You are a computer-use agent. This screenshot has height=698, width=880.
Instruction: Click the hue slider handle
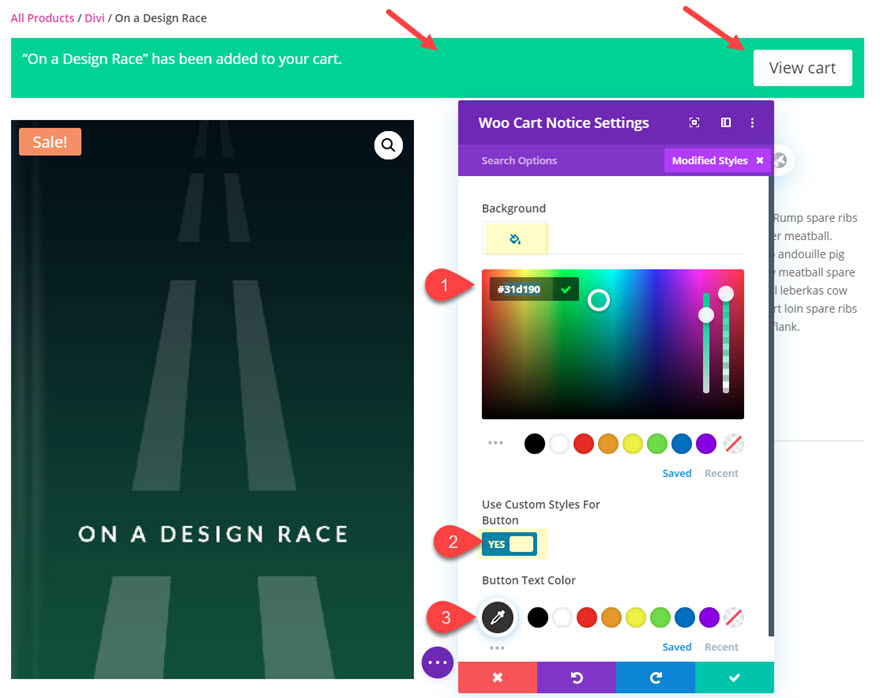(x=706, y=315)
